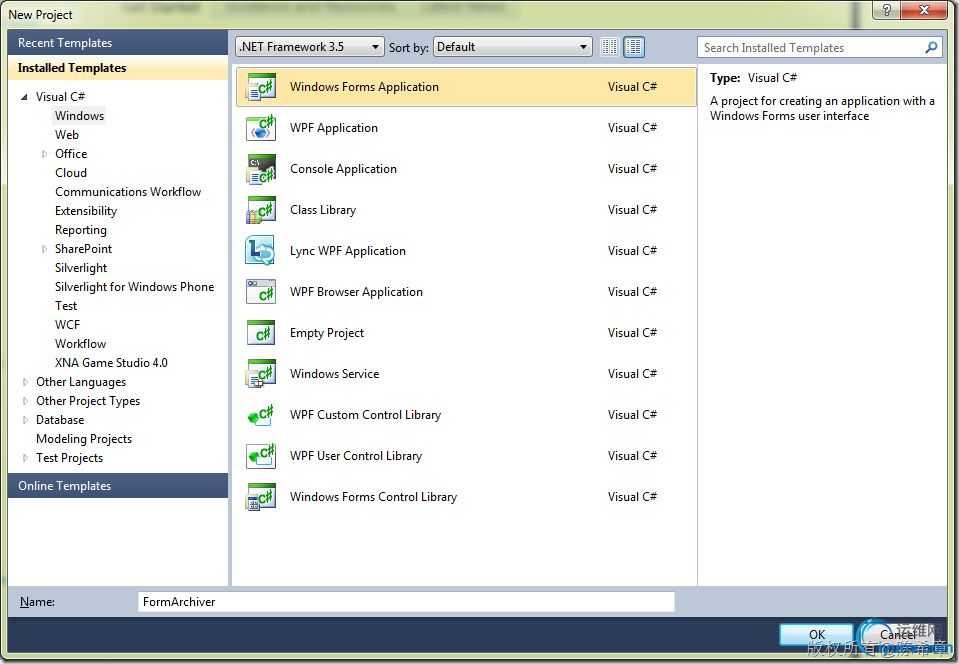
Task: Select the Modeling Projects item
Action: 84,439
